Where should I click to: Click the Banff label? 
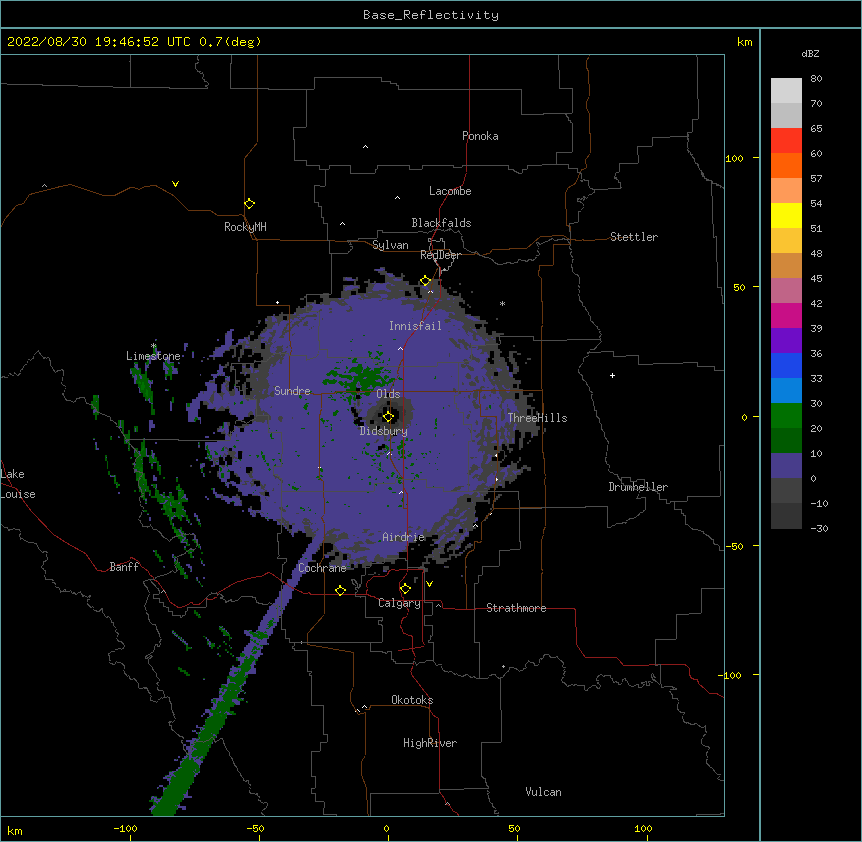(124, 567)
